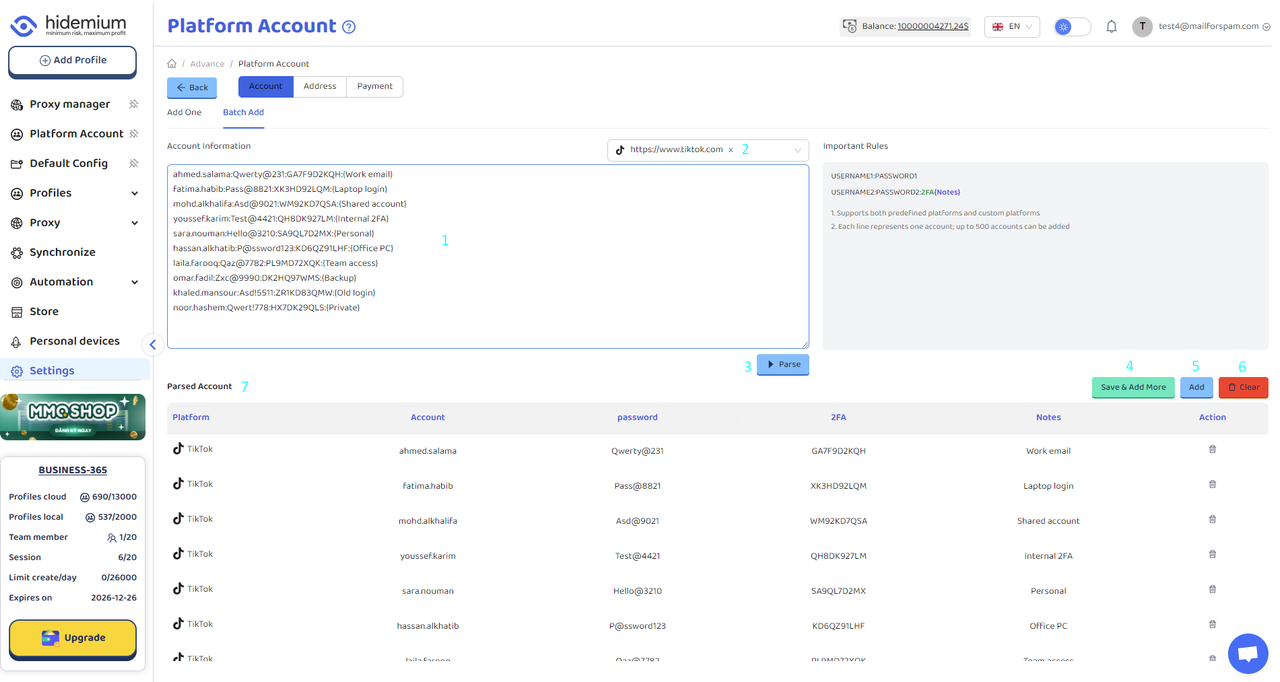Select the Add One tab

click(x=184, y=113)
